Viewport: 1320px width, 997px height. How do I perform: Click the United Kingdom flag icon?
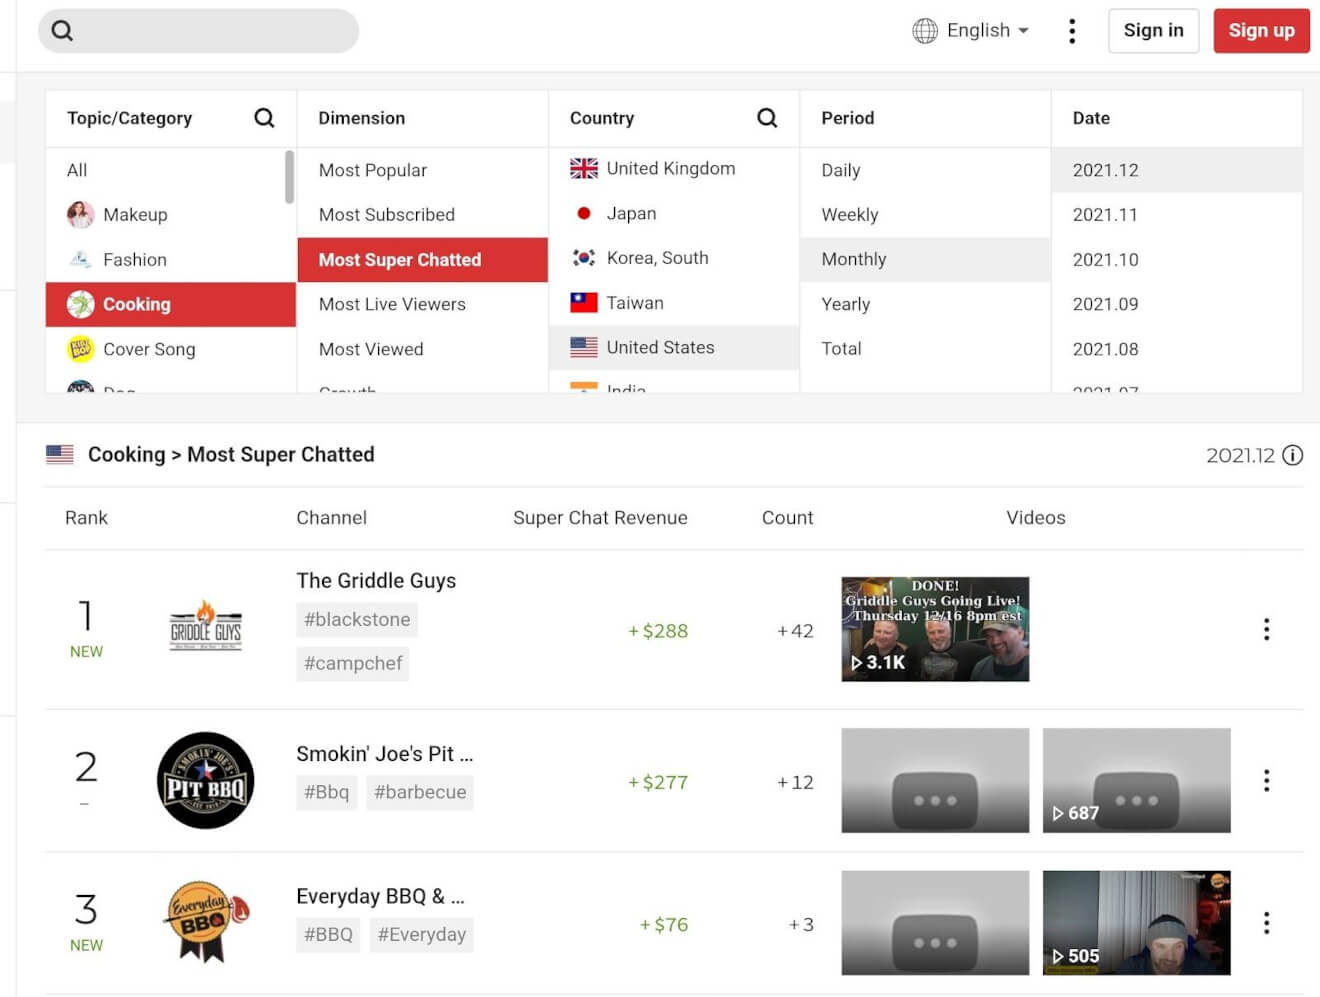click(584, 169)
